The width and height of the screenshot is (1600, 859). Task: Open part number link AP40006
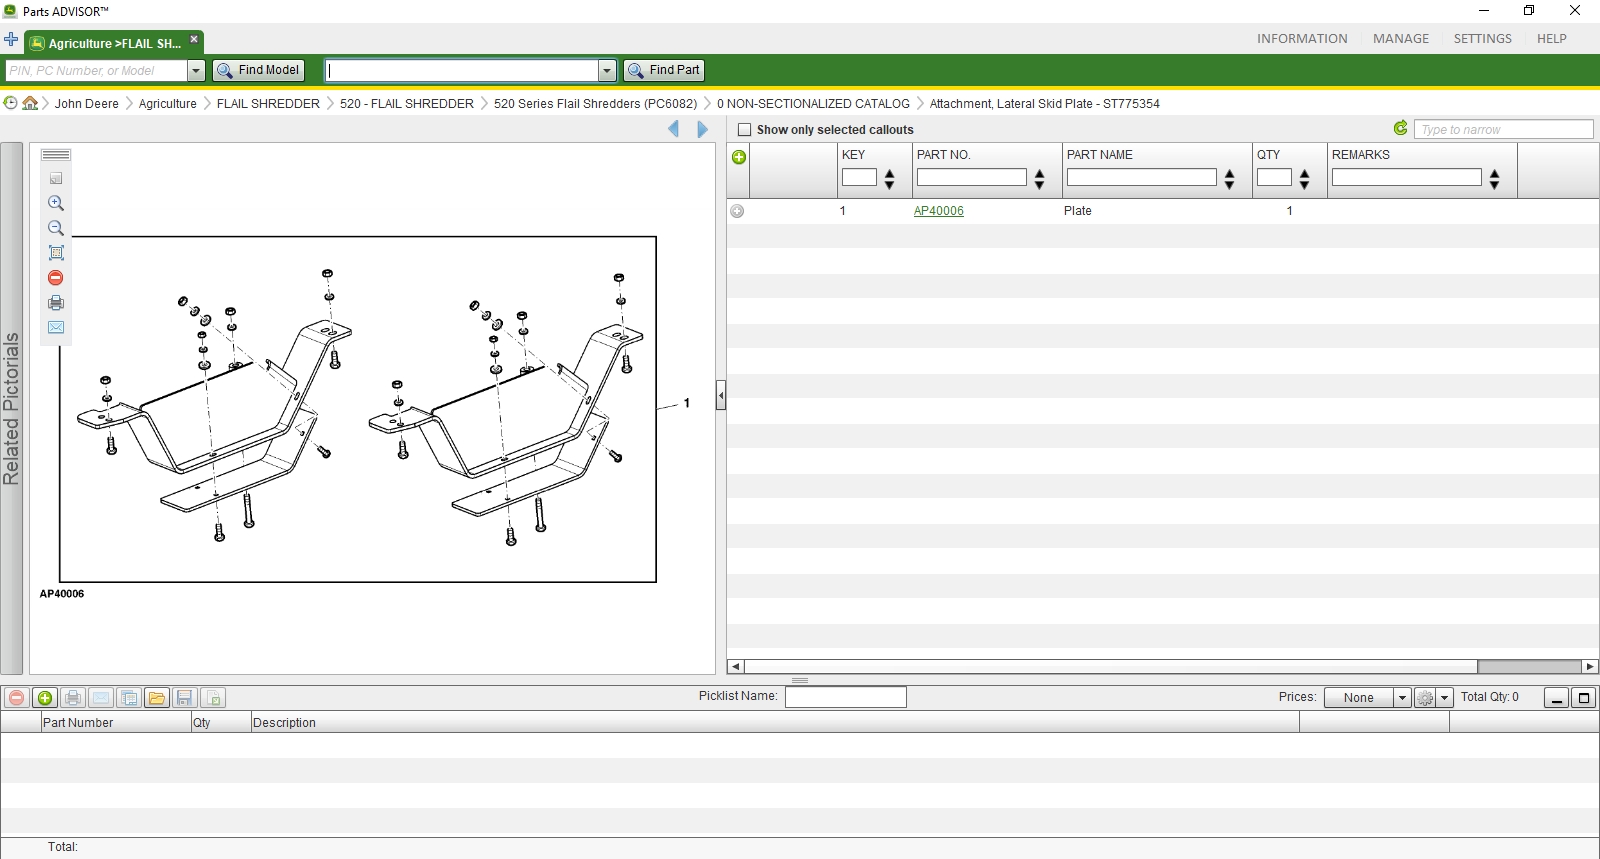tap(939, 211)
